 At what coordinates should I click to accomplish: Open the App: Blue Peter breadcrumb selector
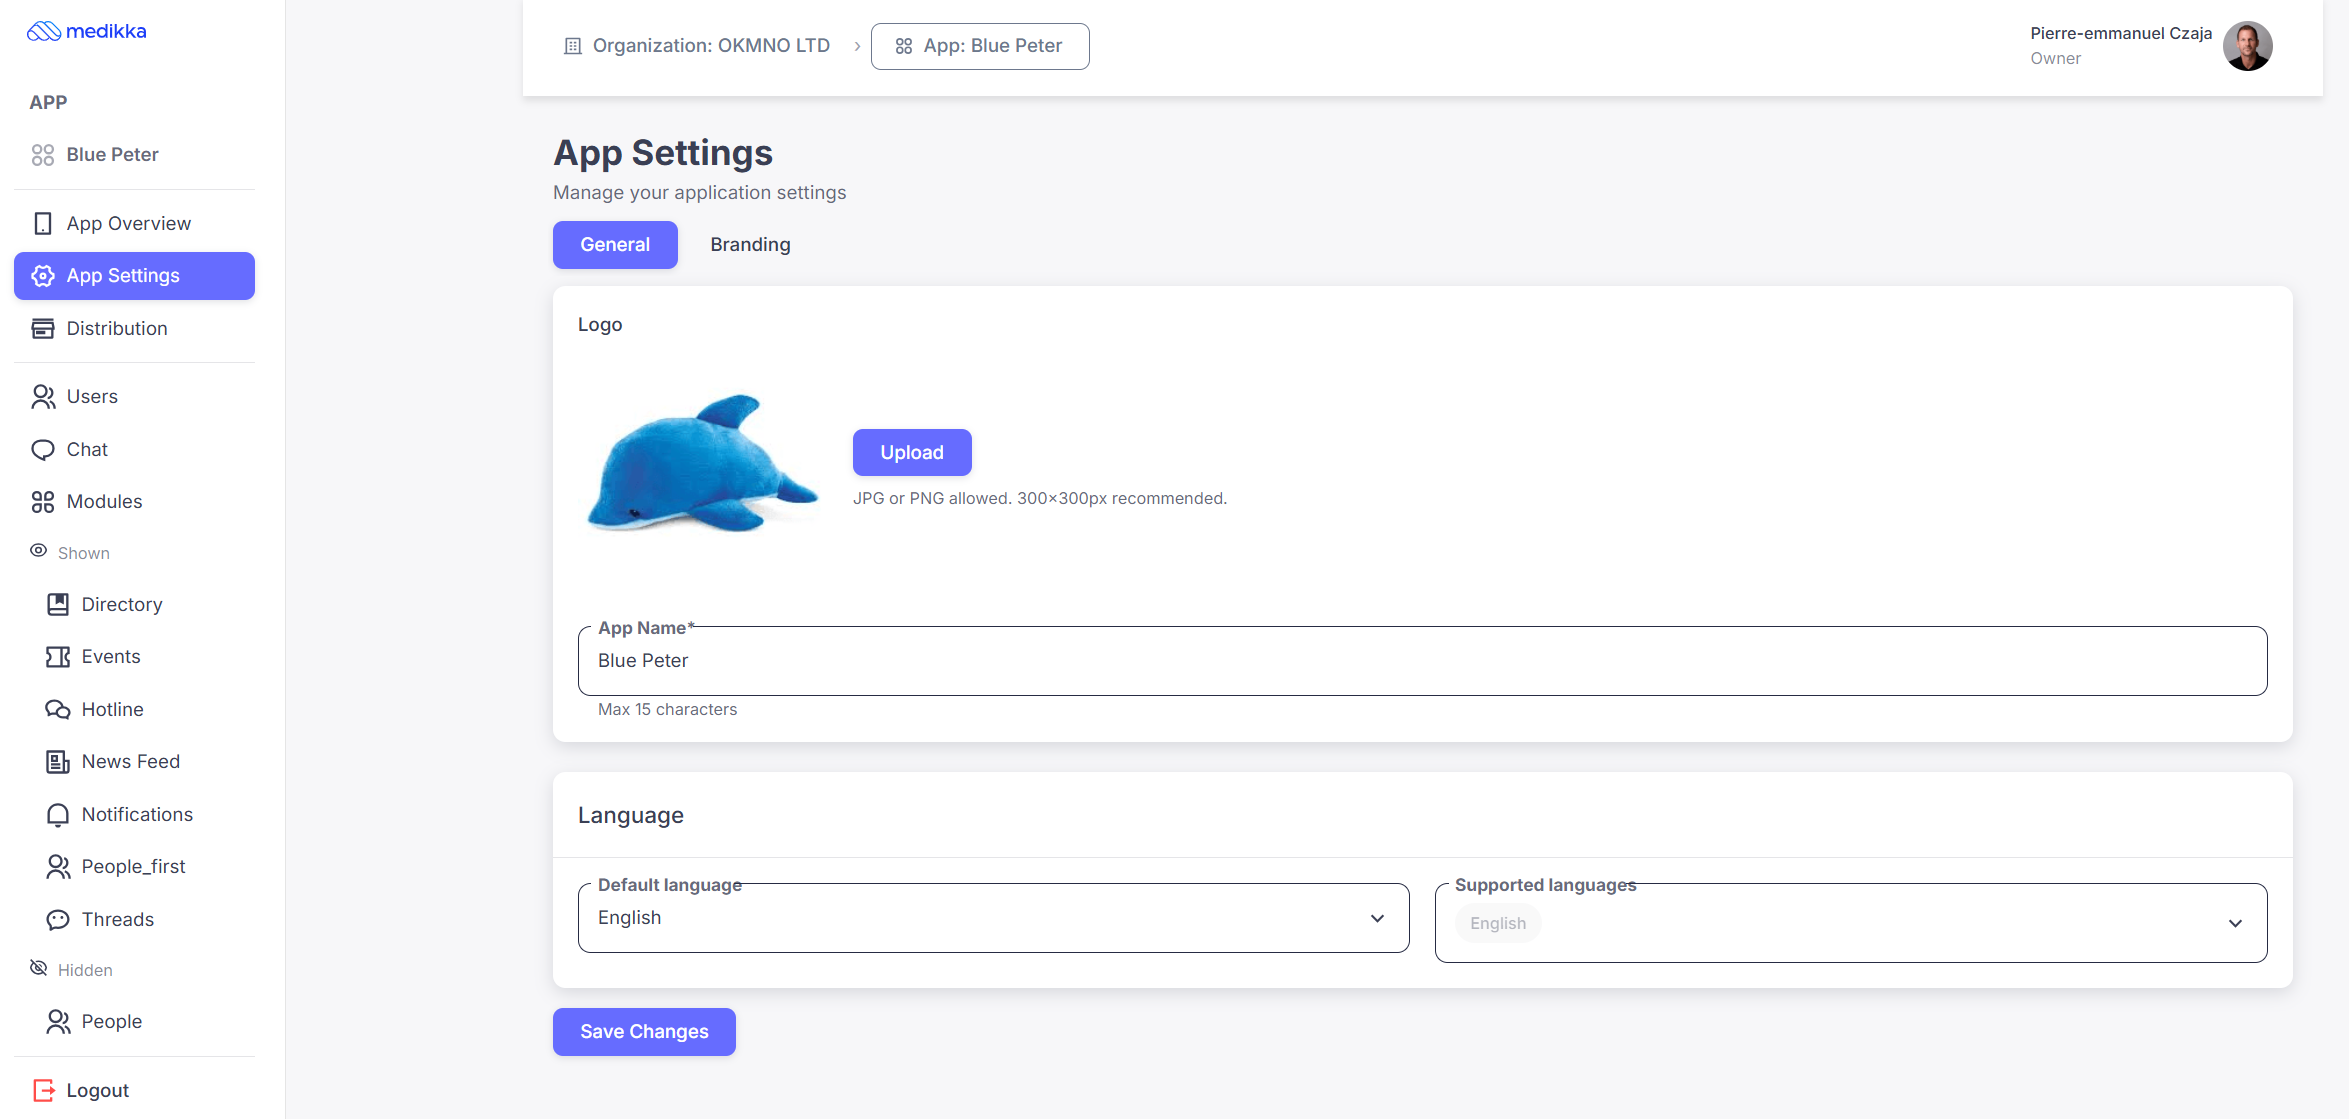coord(979,46)
